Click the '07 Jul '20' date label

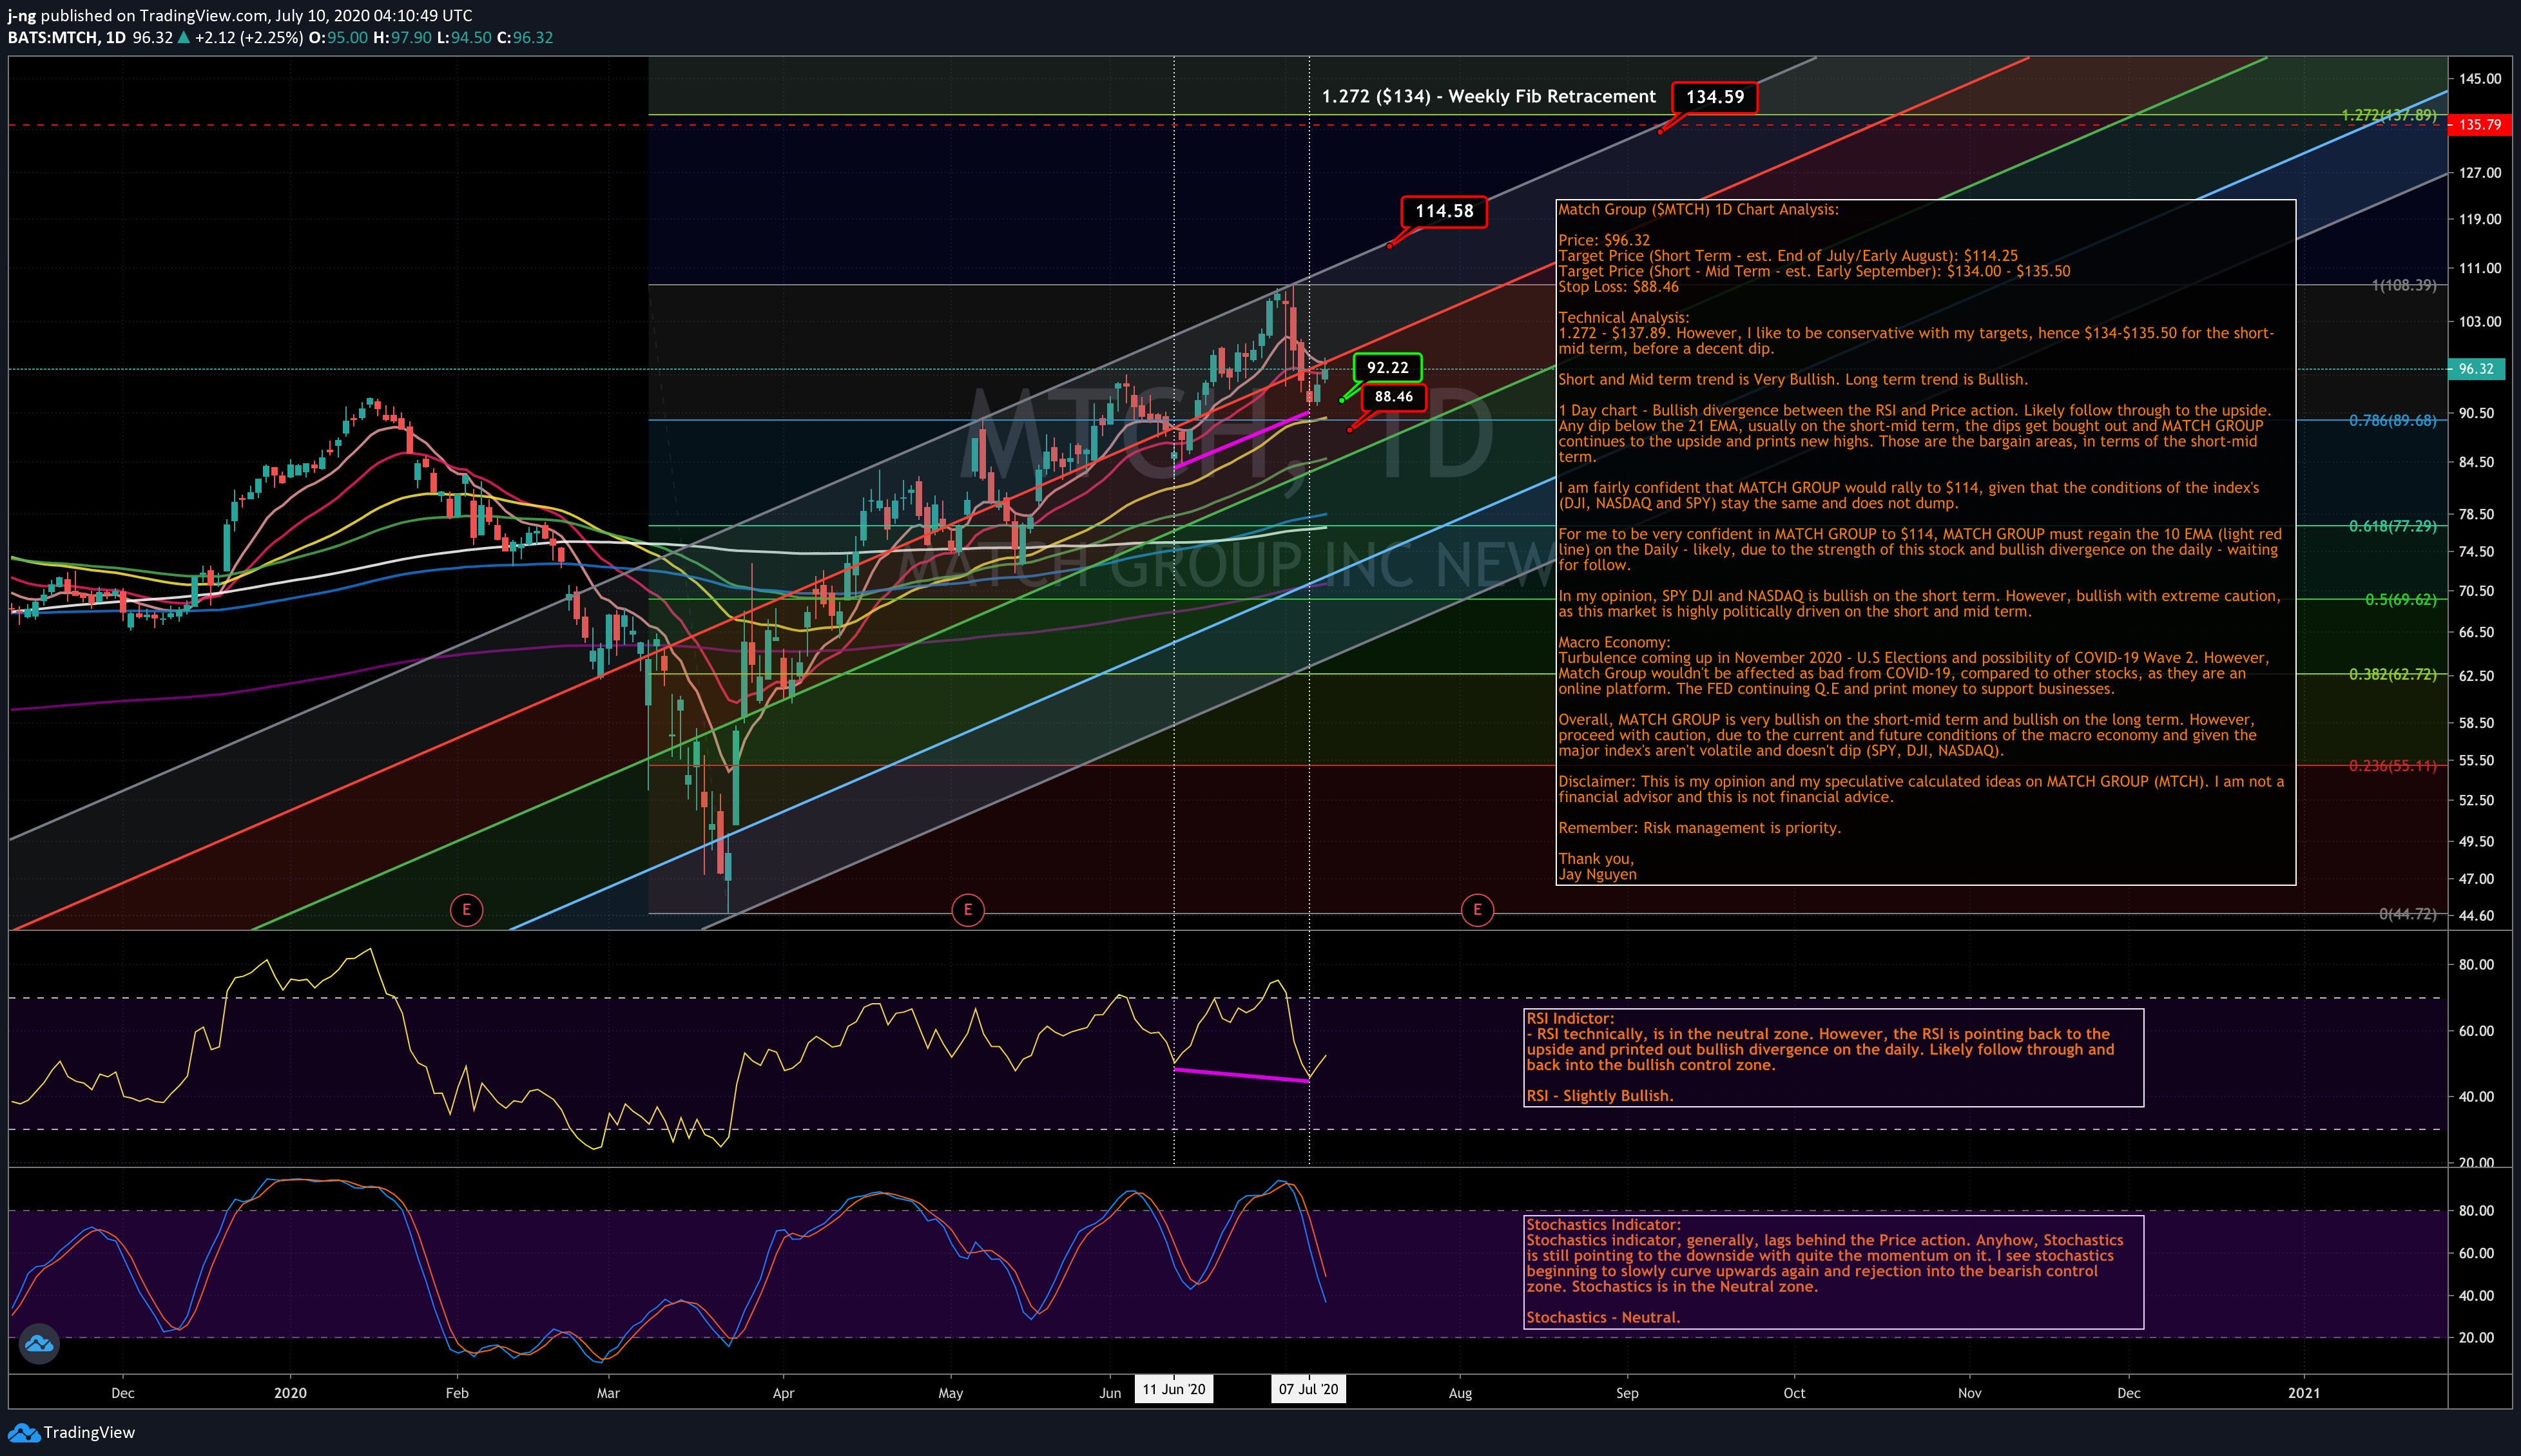tap(1308, 1389)
